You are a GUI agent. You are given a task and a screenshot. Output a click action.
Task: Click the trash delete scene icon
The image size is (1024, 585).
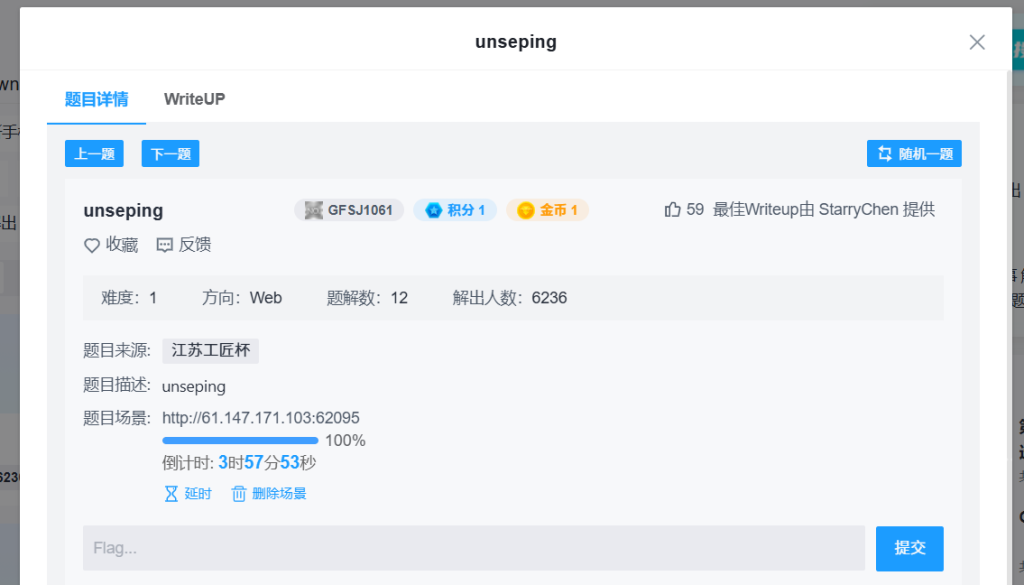239,493
